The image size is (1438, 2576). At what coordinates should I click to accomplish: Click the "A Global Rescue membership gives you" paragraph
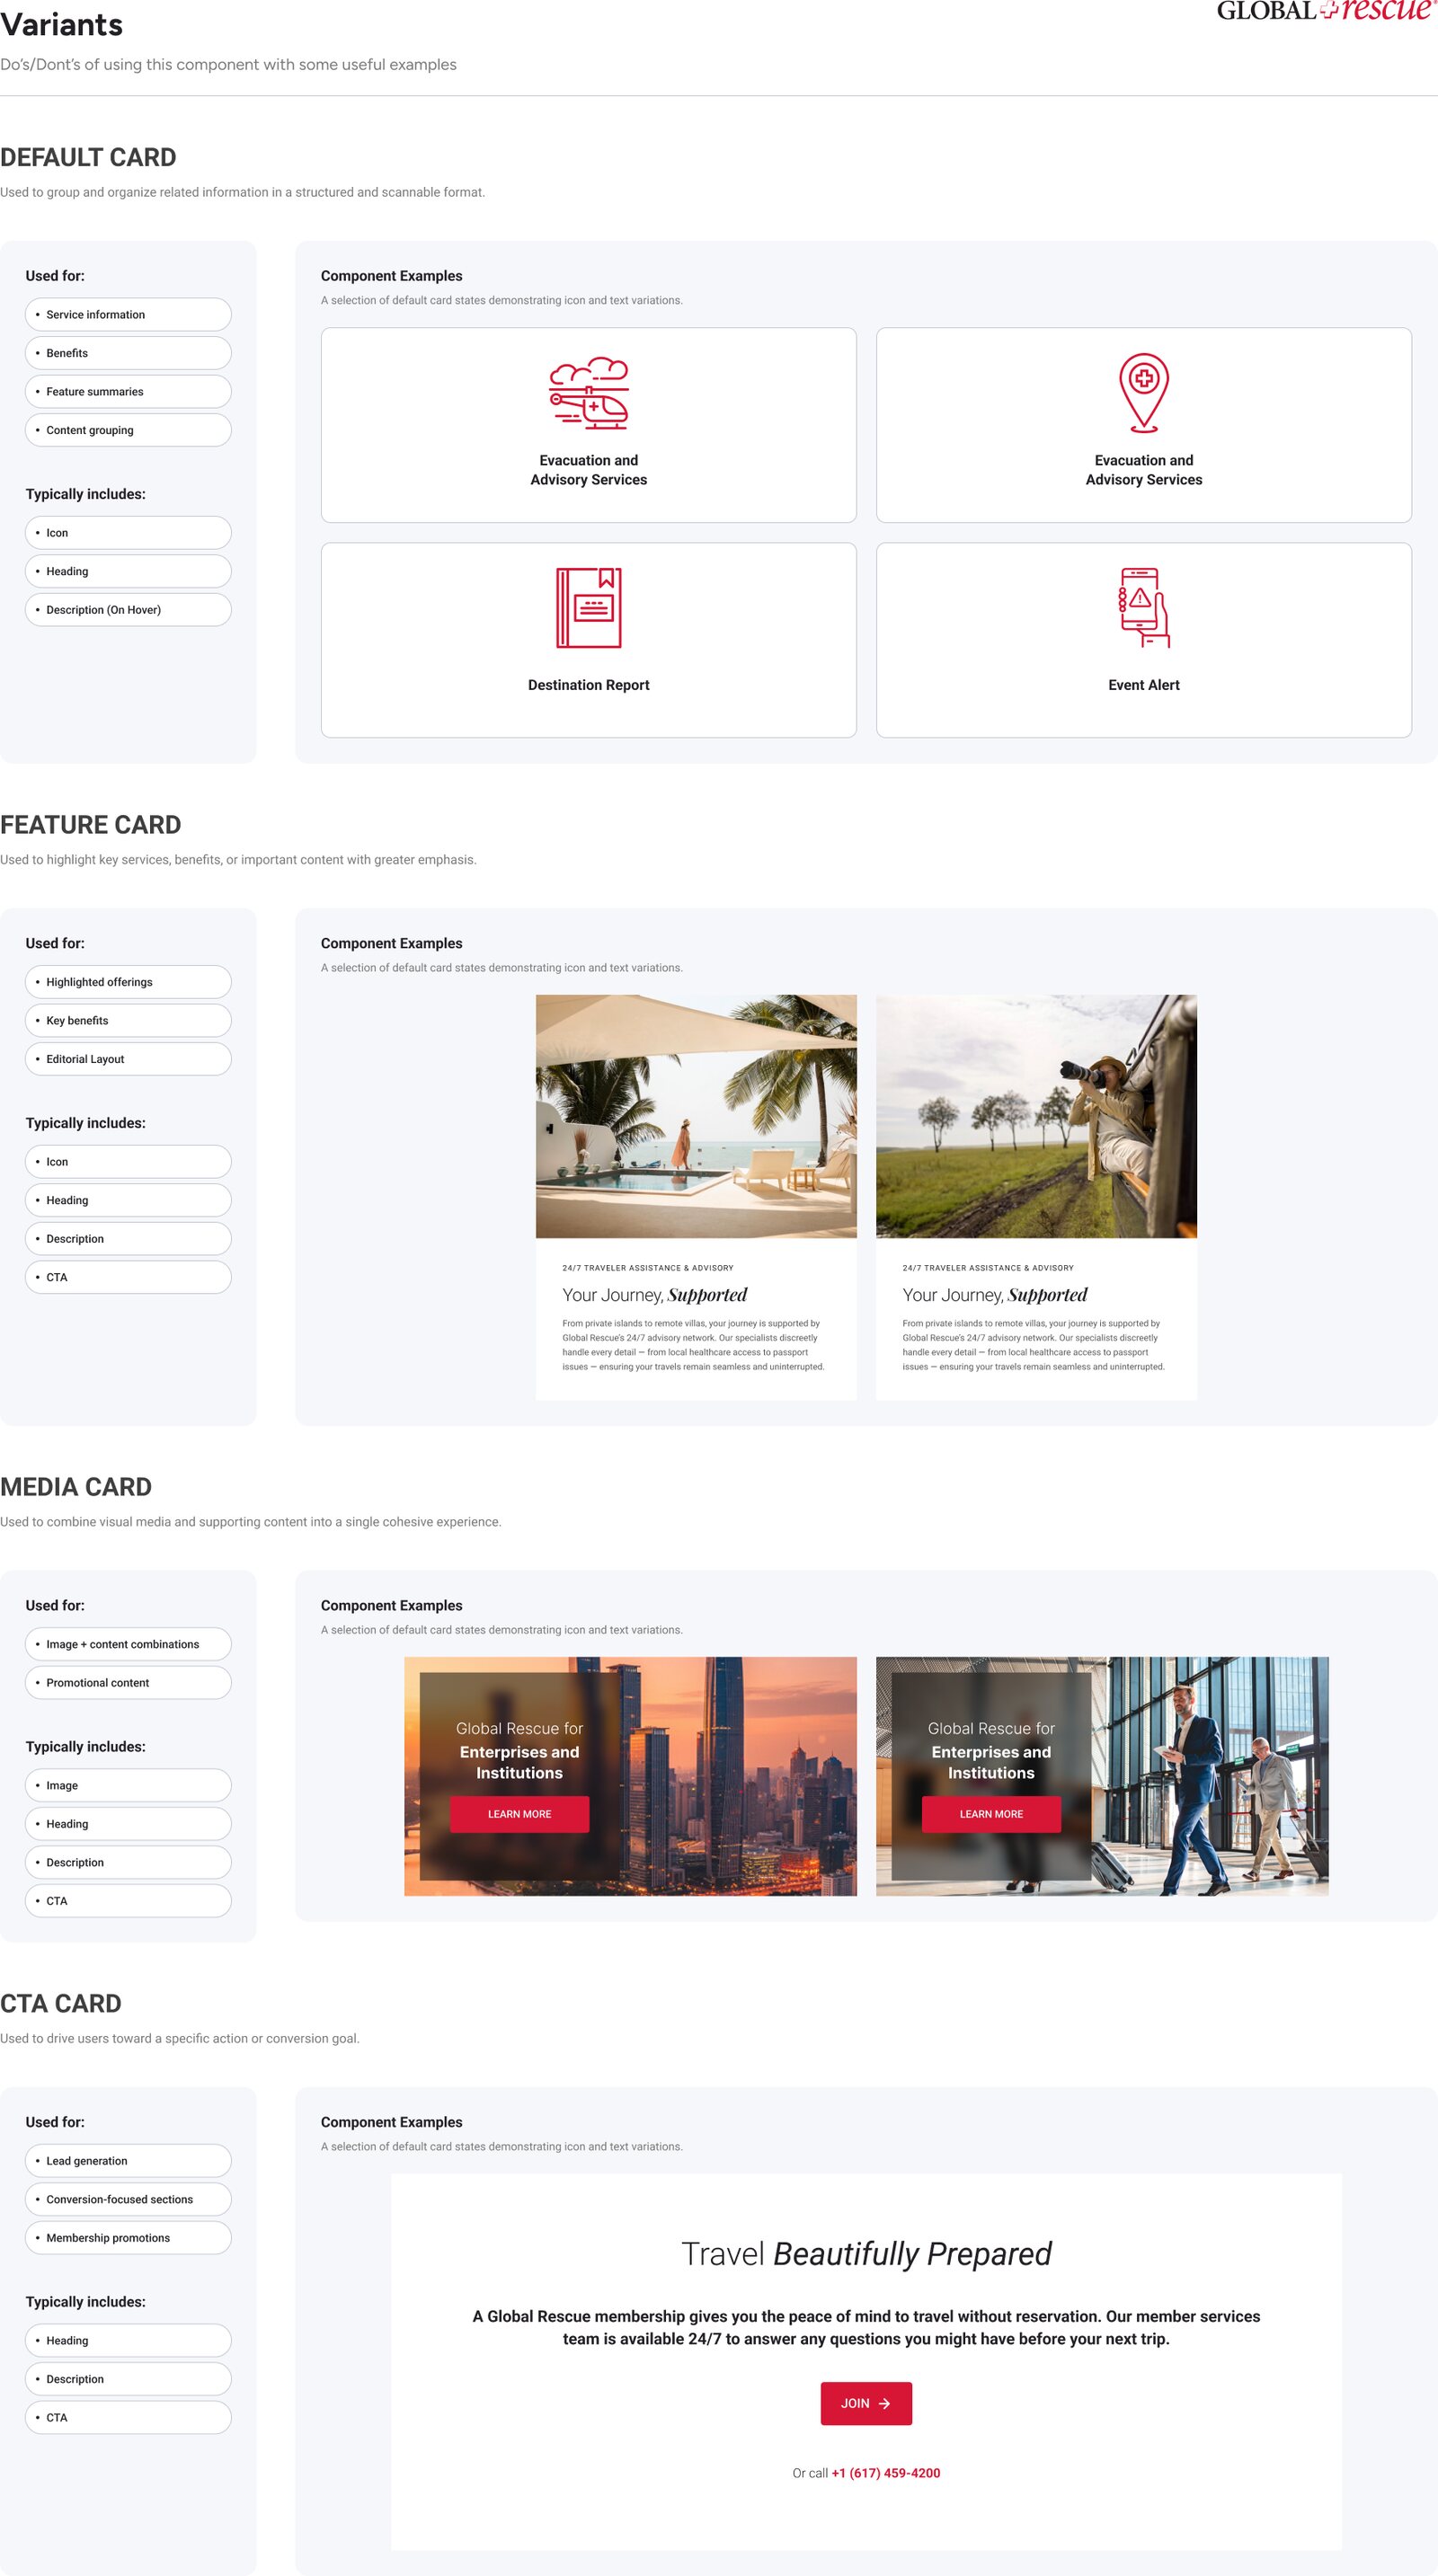pyautogui.click(x=866, y=2327)
